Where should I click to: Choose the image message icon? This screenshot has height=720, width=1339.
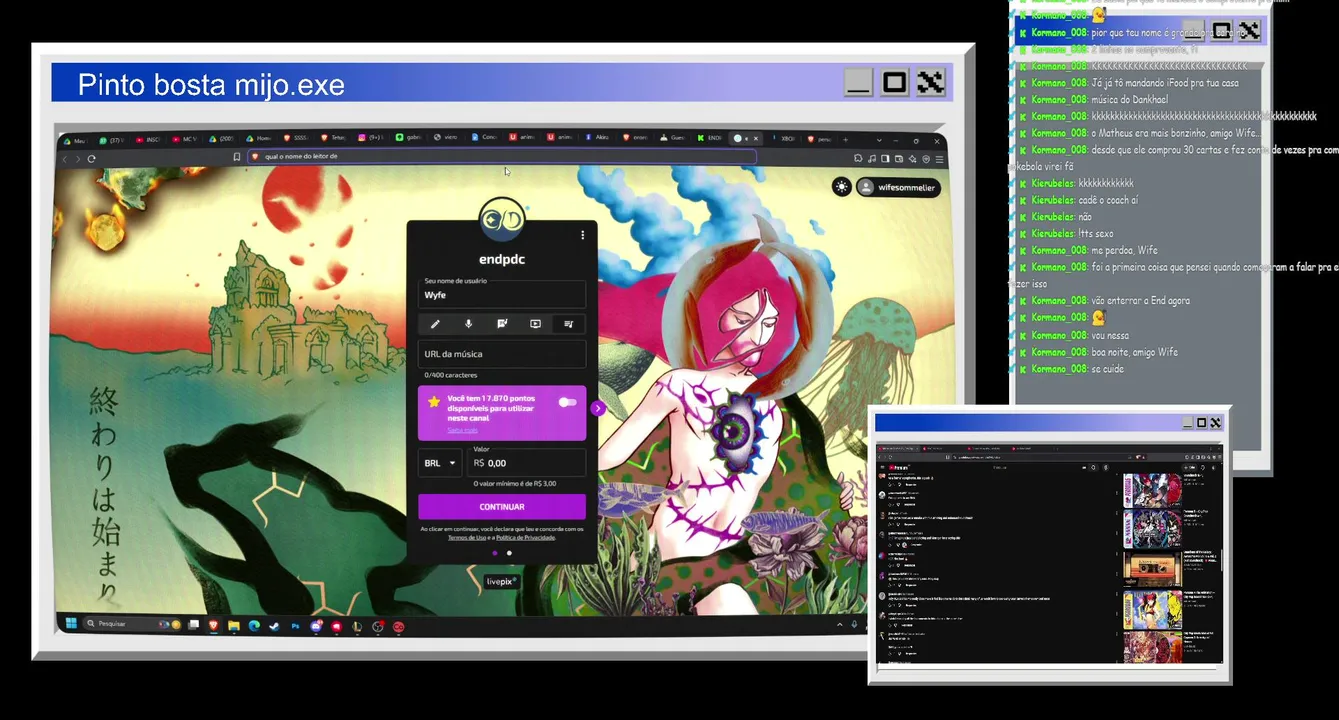tap(502, 324)
